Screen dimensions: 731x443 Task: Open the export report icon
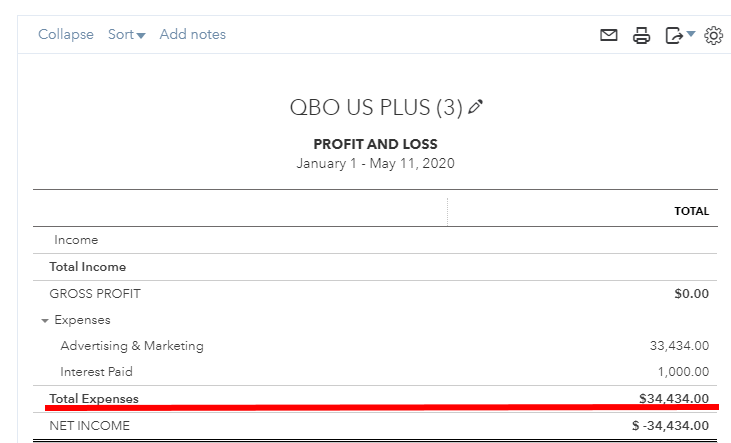pos(674,35)
